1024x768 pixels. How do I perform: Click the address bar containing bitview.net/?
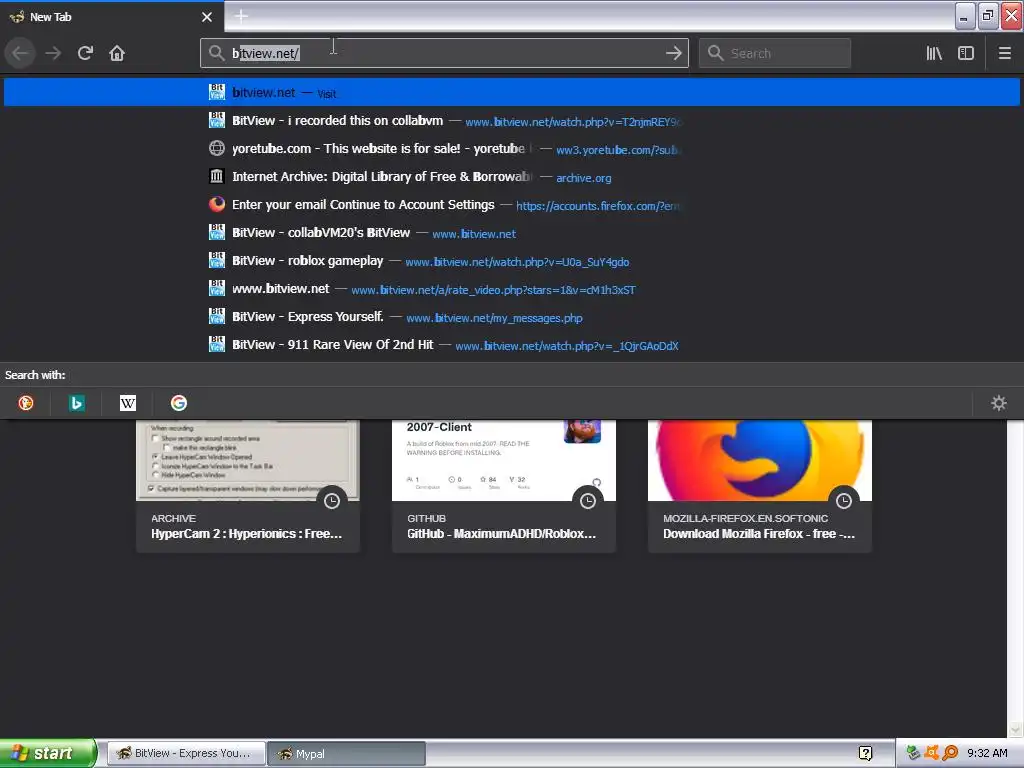444,53
